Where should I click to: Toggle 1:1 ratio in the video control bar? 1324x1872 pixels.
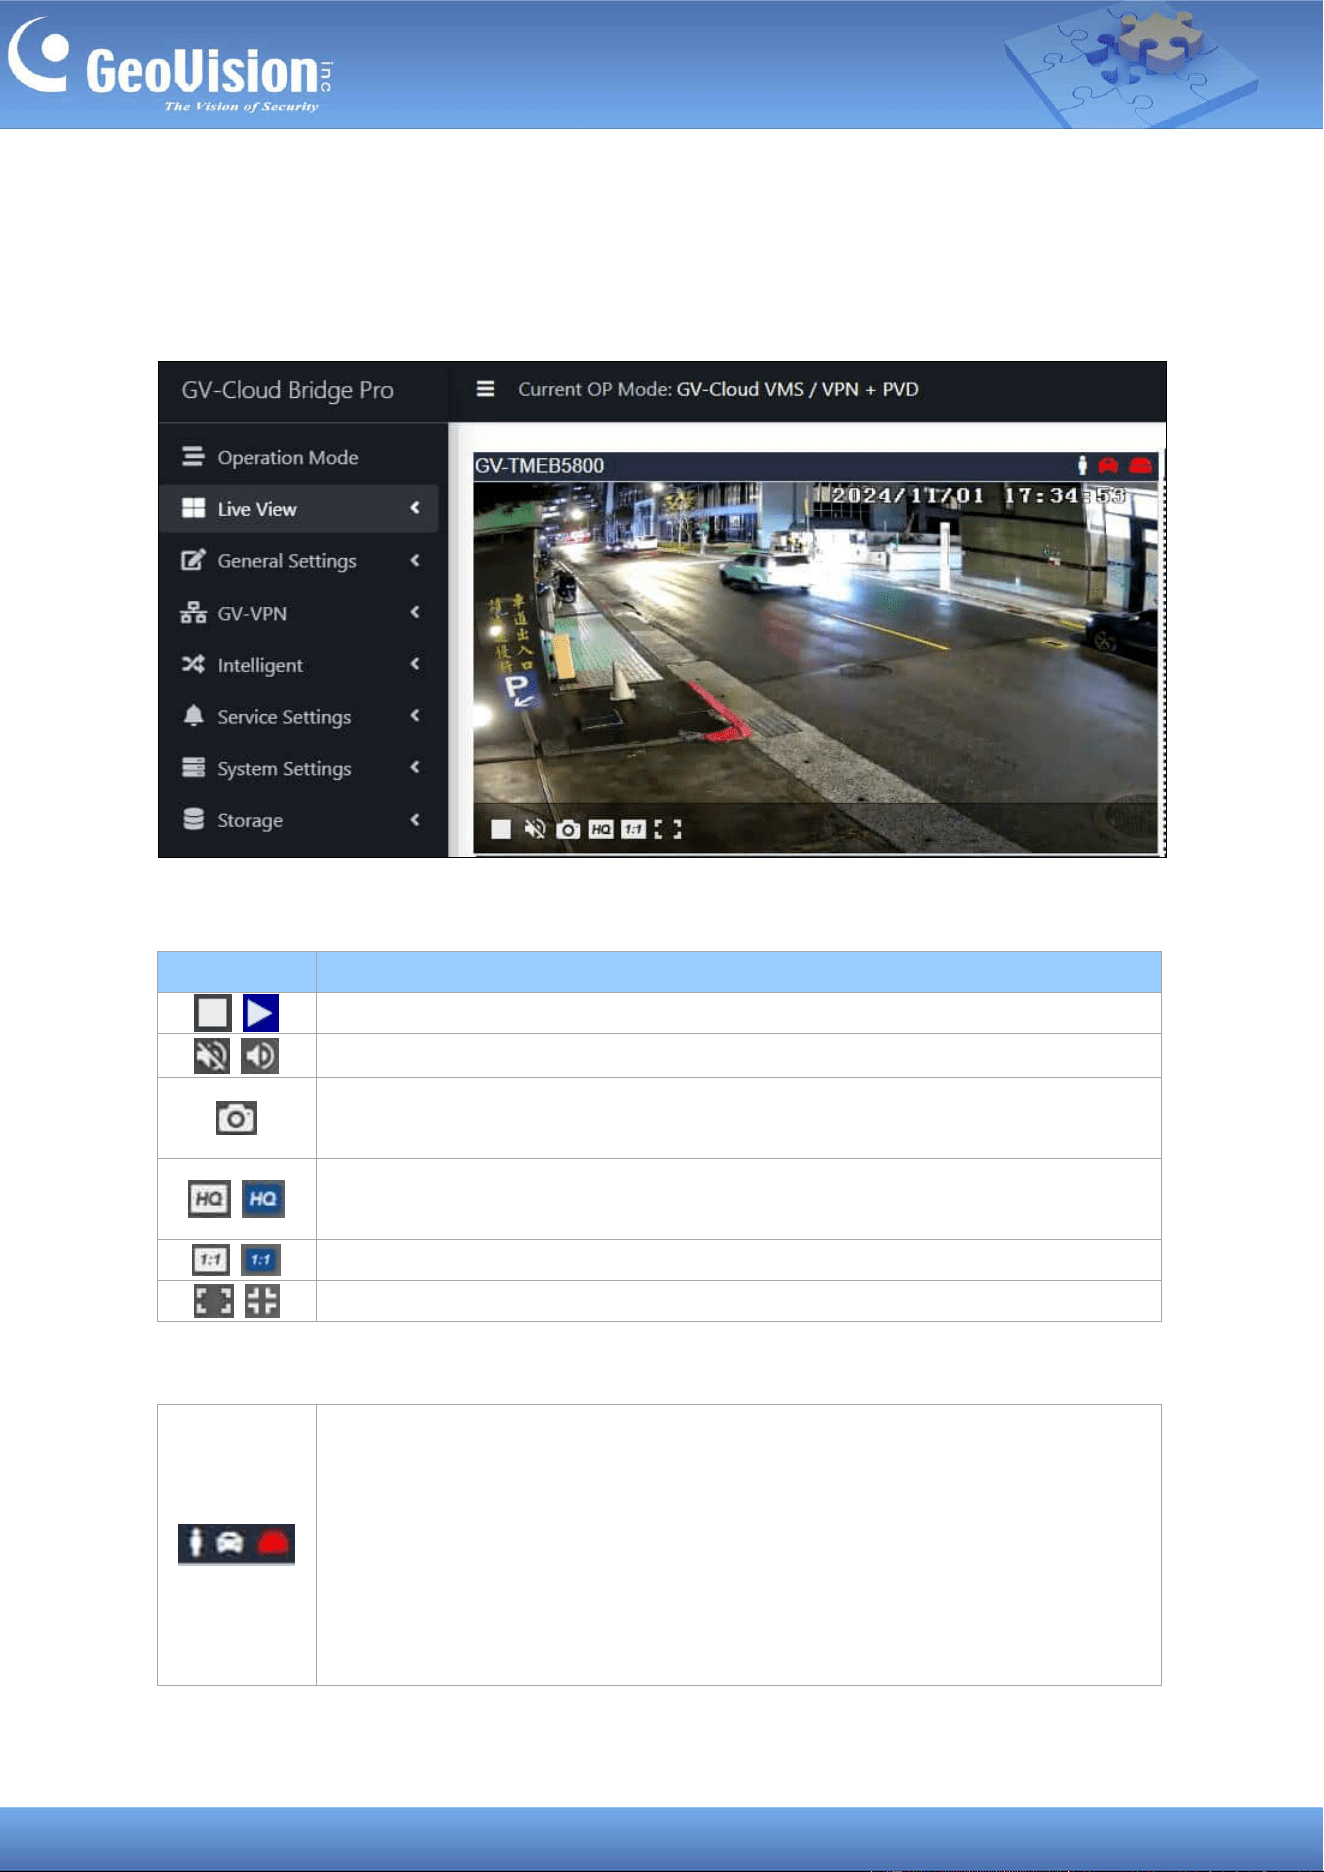[x=633, y=829]
